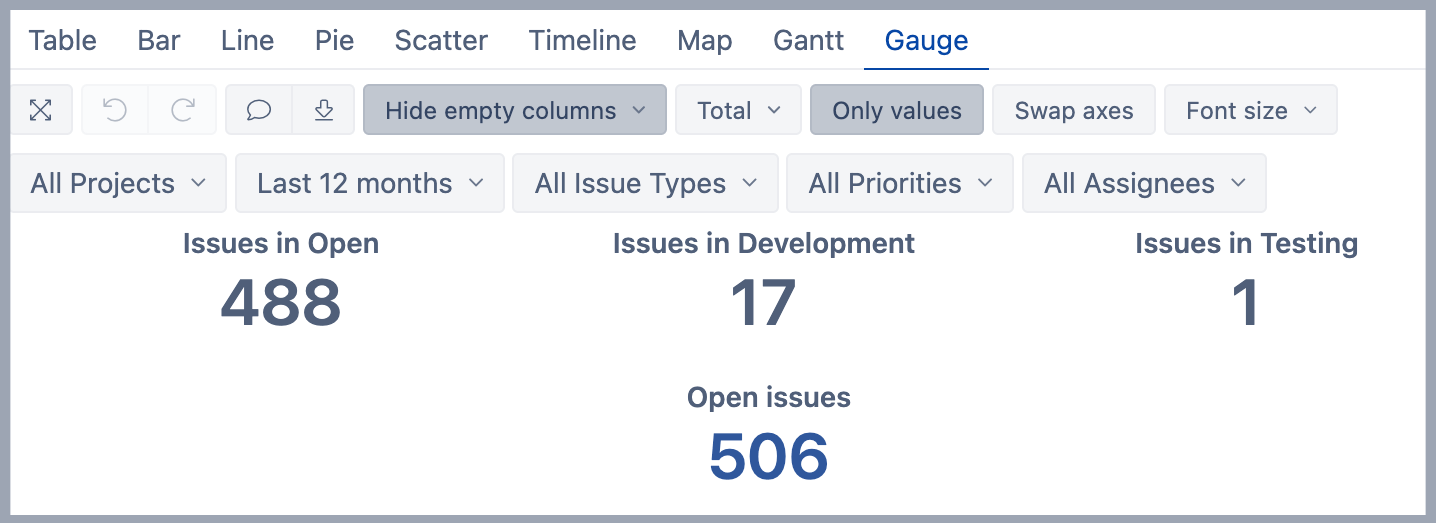Click the fullscreen expand icon

click(x=40, y=110)
